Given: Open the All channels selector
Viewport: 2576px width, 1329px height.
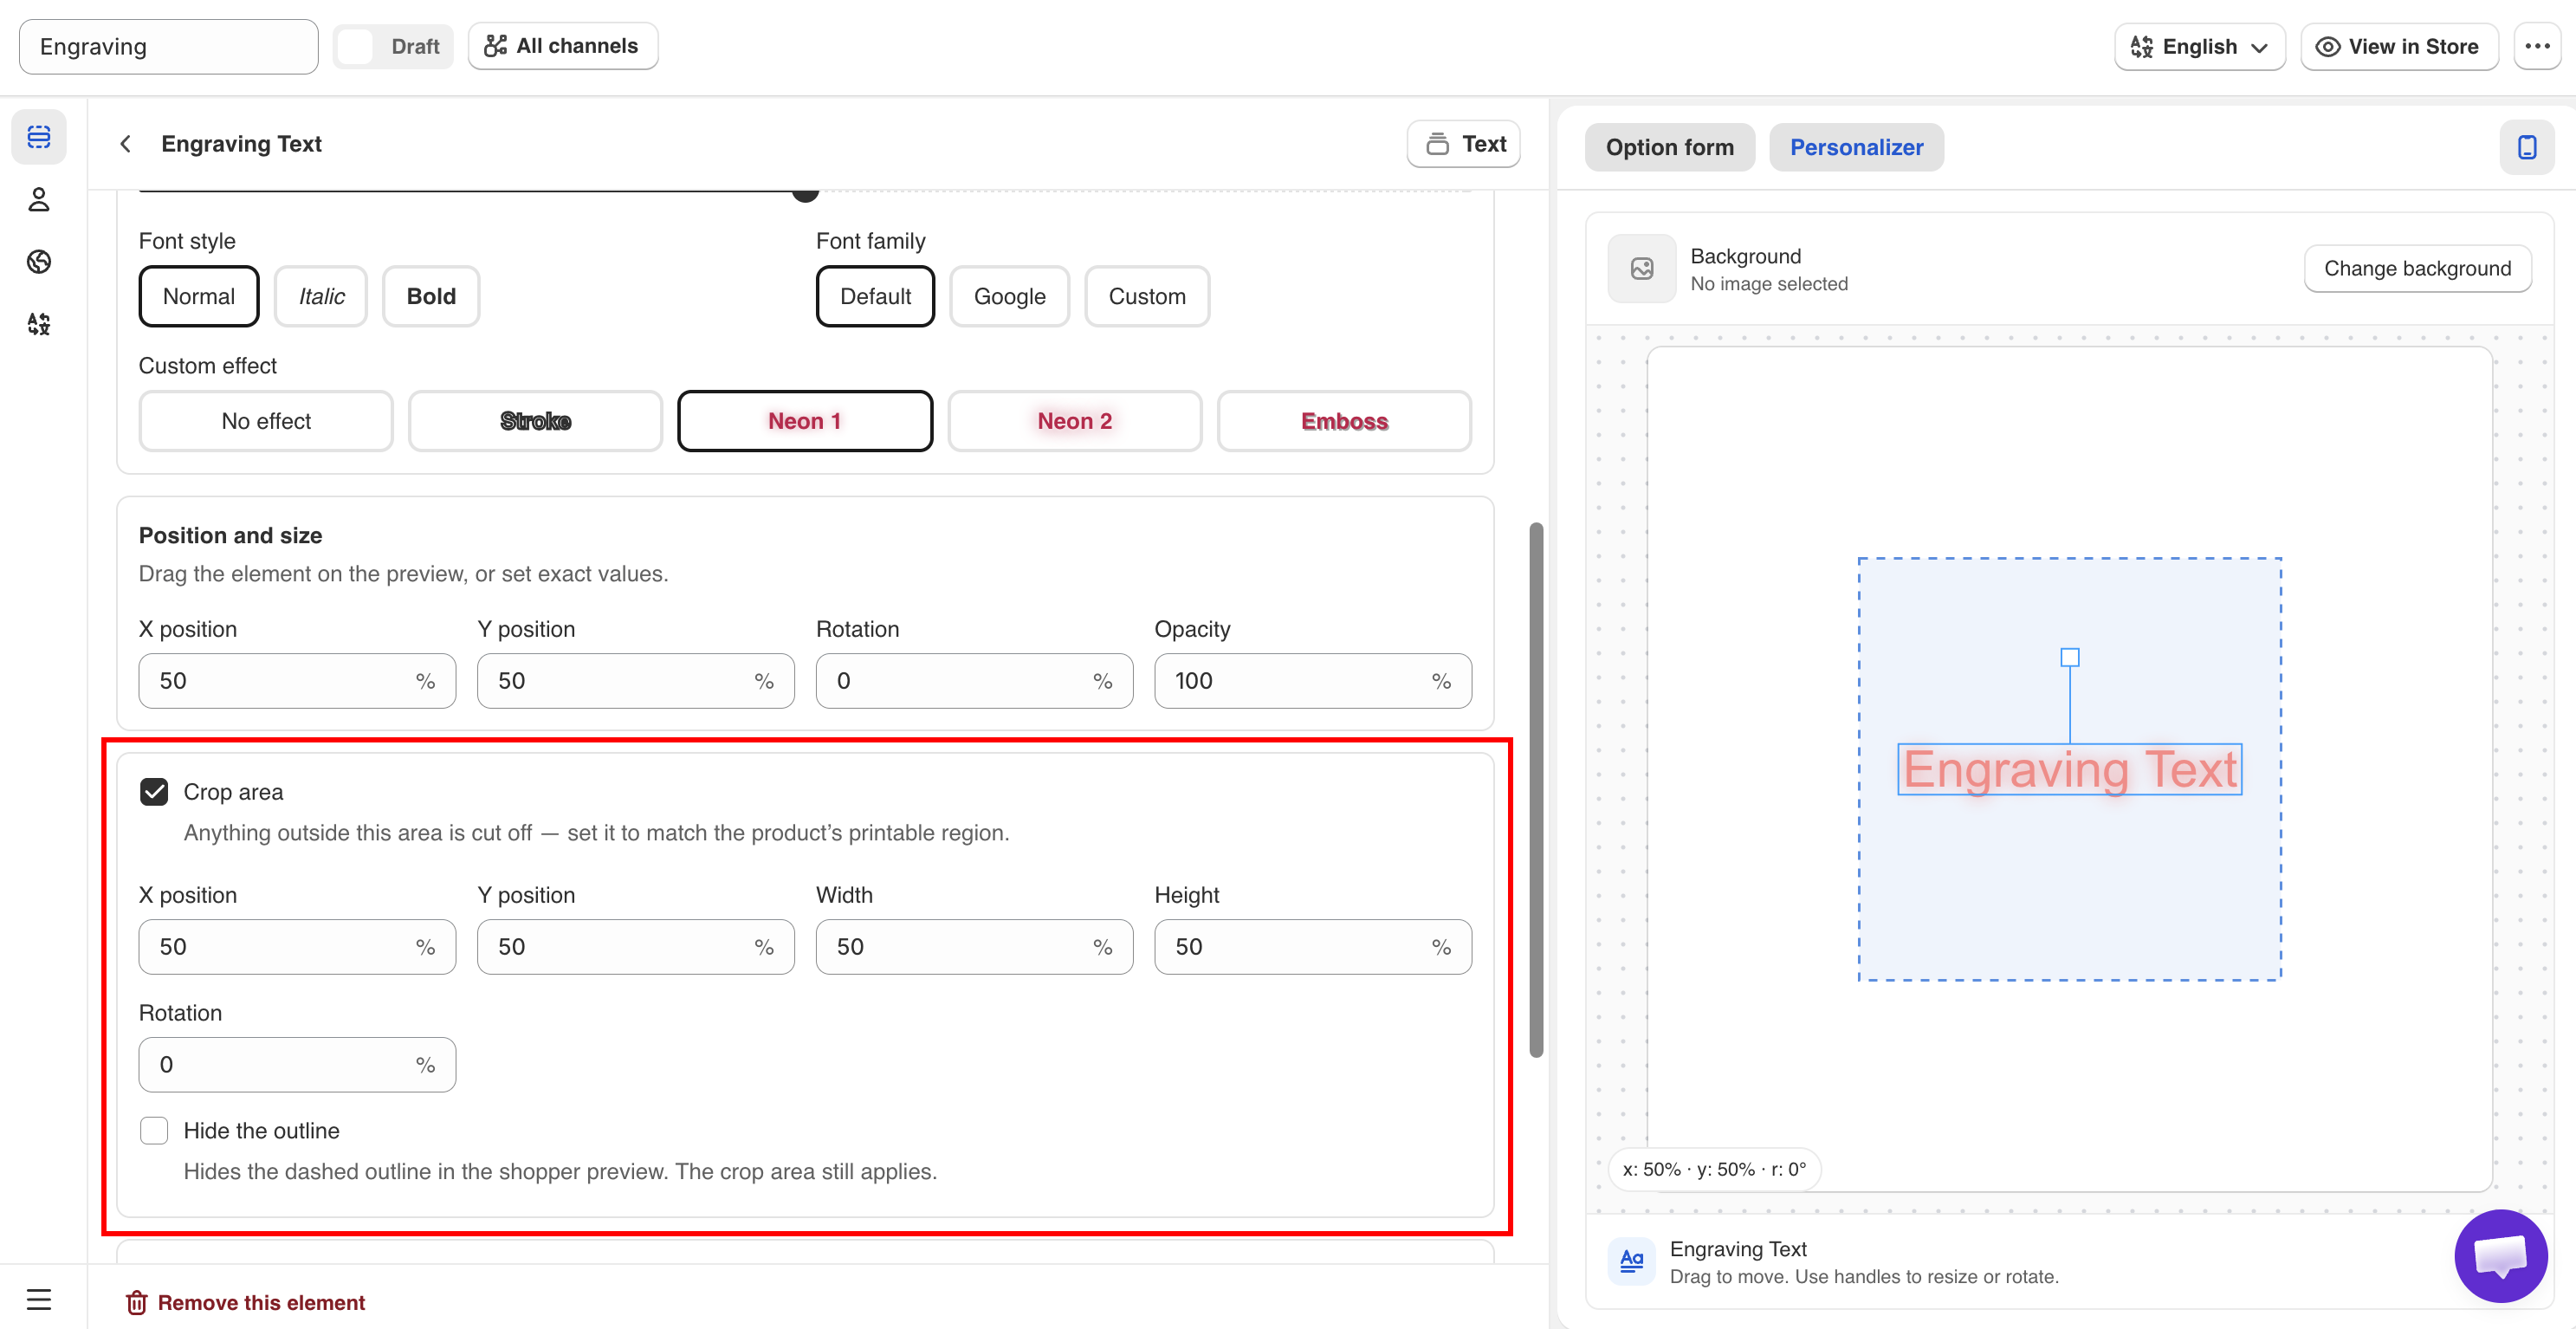Looking at the screenshot, I should click(x=563, y=46).
